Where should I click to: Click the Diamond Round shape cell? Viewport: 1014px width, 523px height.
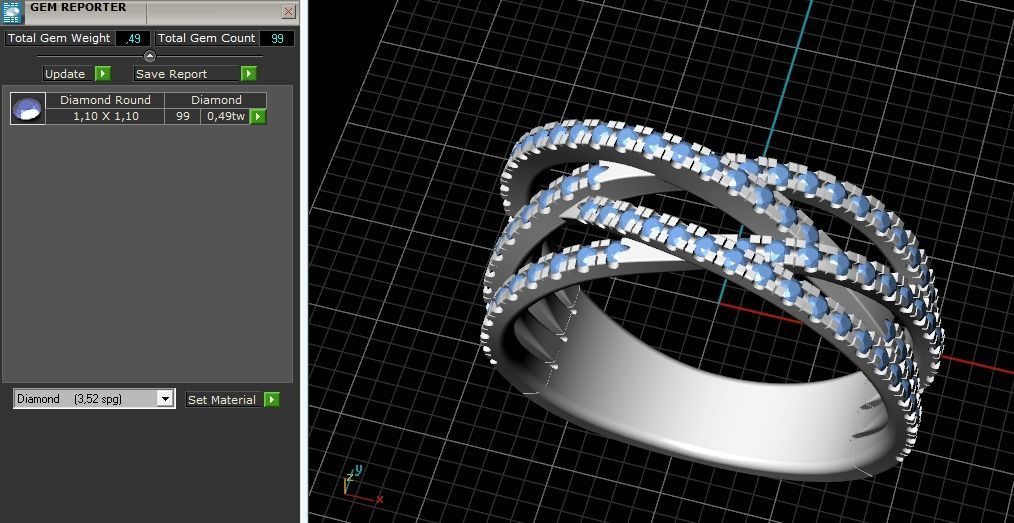[105, 100]
